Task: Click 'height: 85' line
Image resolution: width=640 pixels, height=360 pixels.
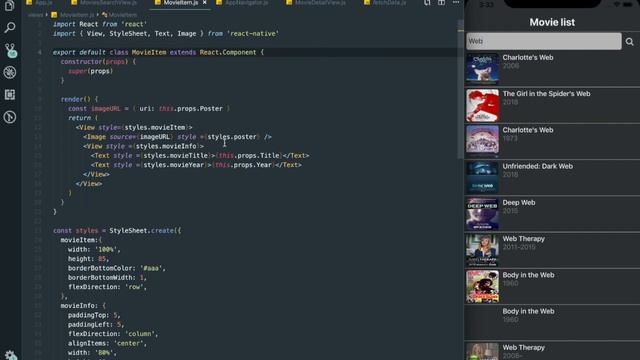Action: point(89,259)
